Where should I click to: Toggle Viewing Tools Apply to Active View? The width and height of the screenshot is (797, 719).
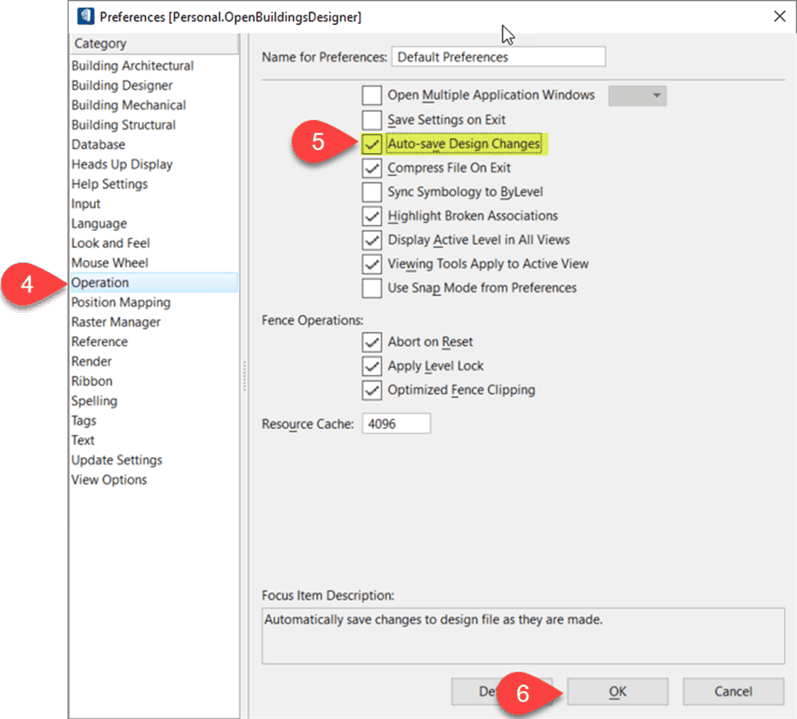point(372,264)
